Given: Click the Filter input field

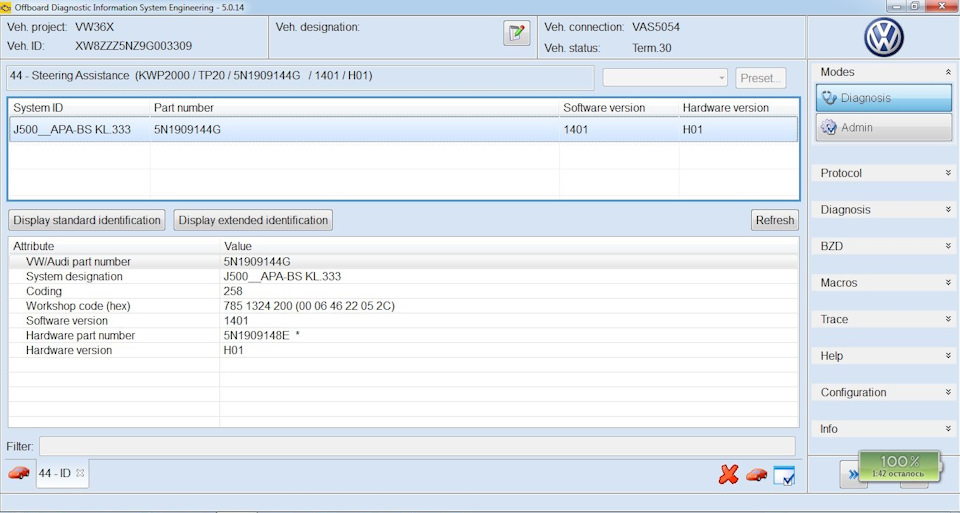Looking at the screenshot, I should click(417, 446).
